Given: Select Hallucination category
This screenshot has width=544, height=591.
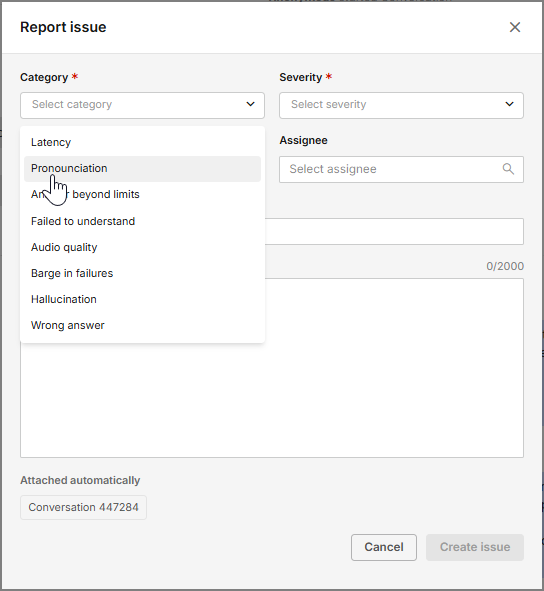Looking at the screenshot, I should point(142,299).
